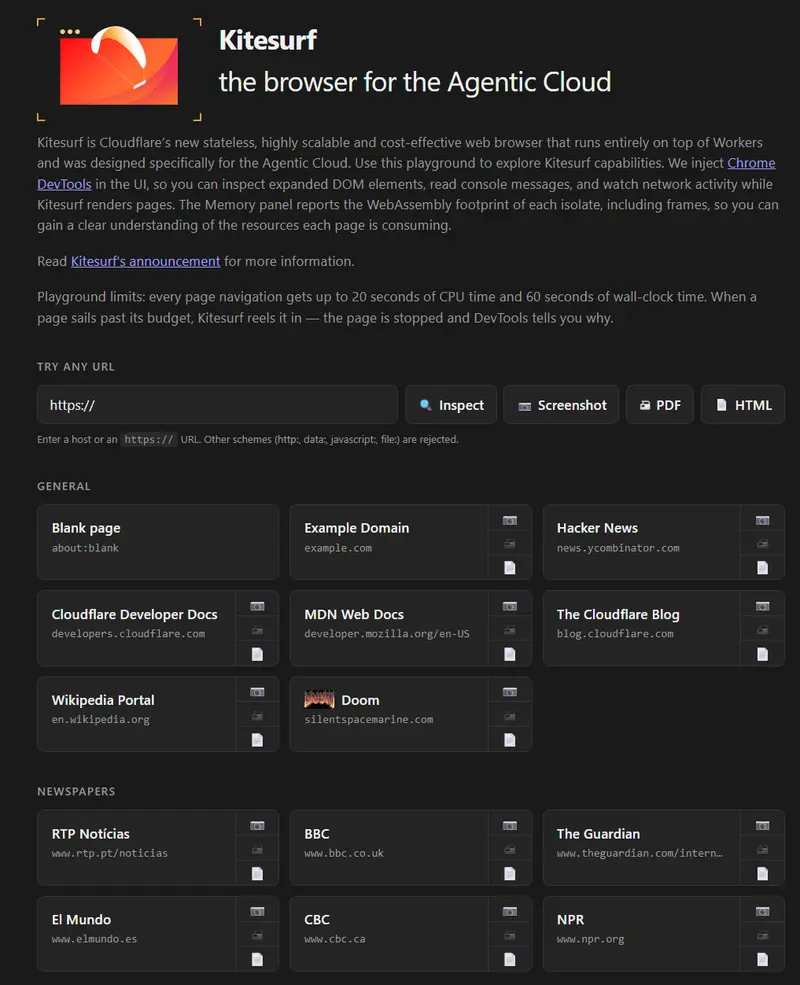The width and height of the screenshot is (800, 985).
Task: Export NPR as a PDF
Action: click(762, 936)
